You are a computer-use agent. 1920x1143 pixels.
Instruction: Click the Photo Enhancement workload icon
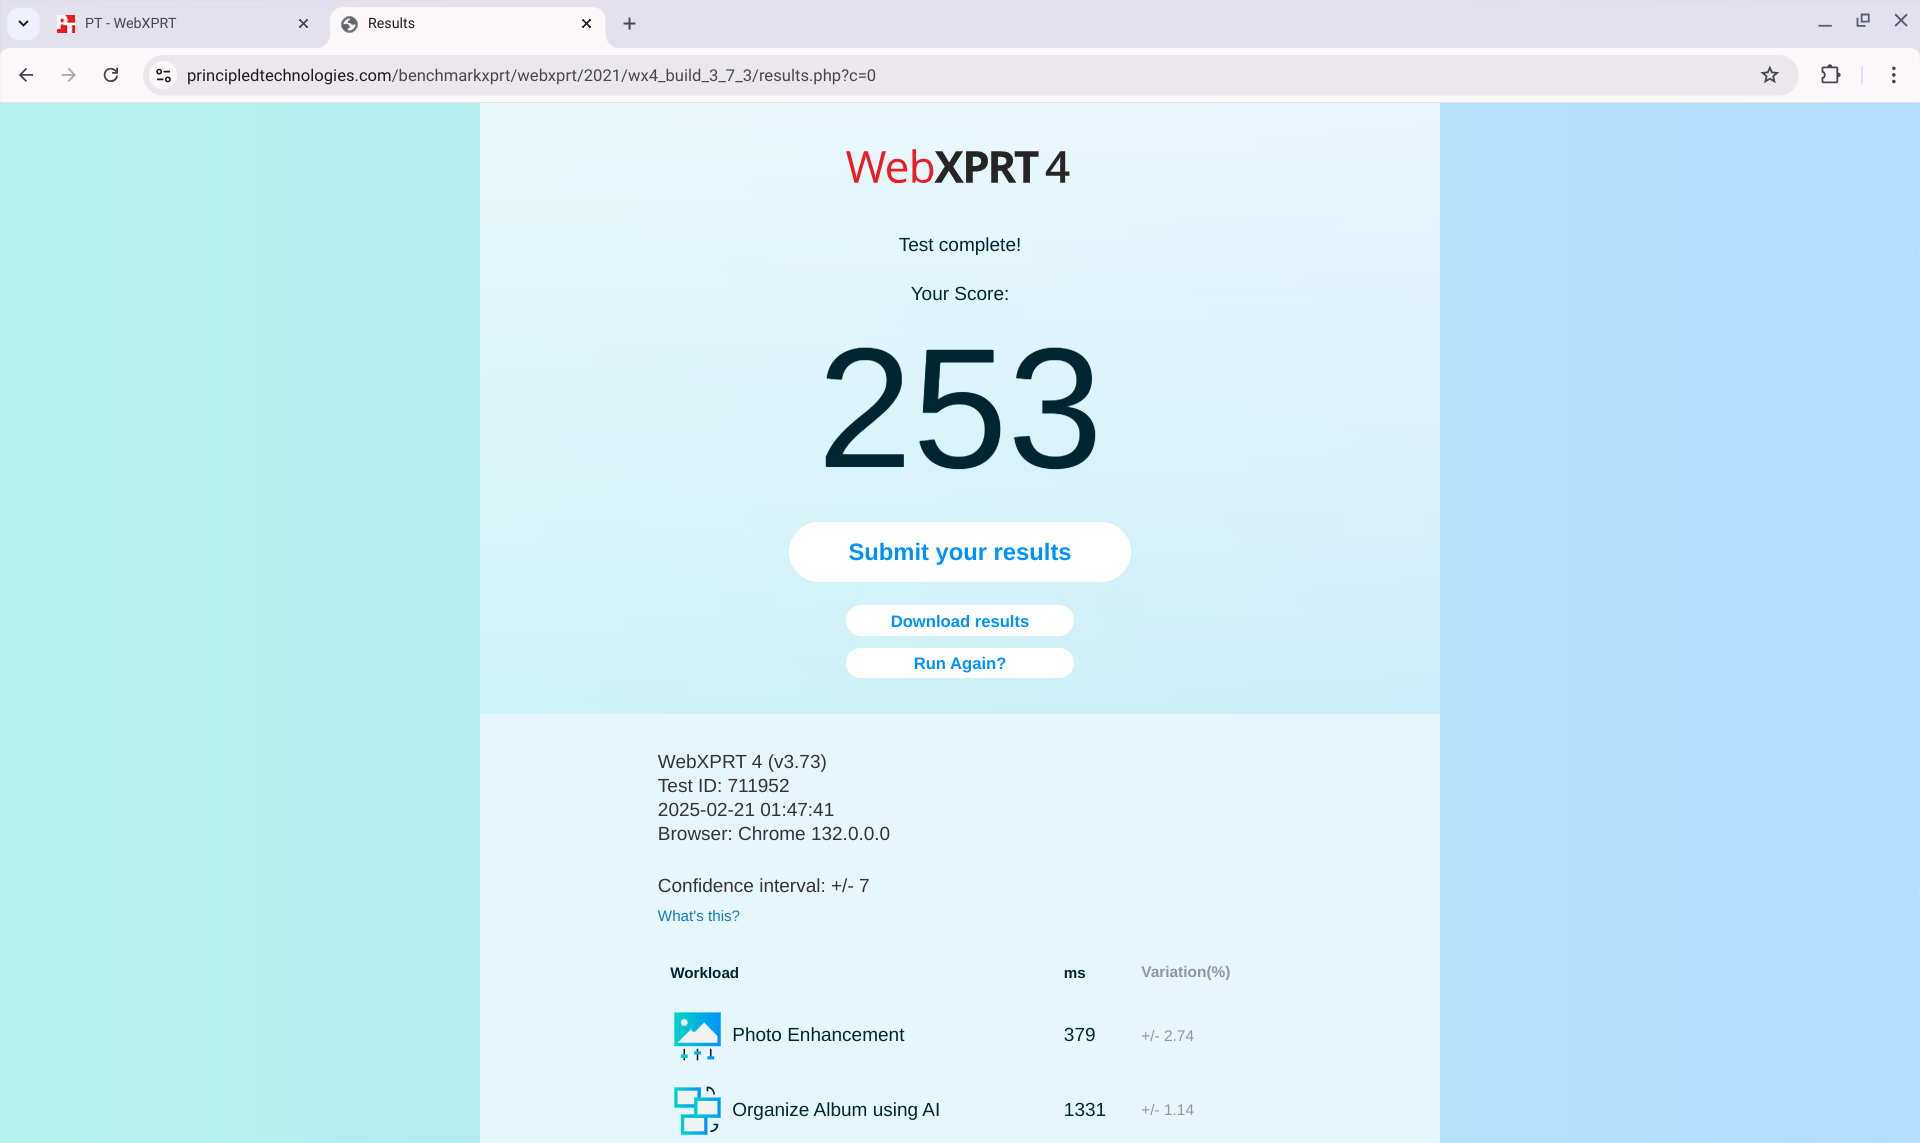coord(697,1035)
